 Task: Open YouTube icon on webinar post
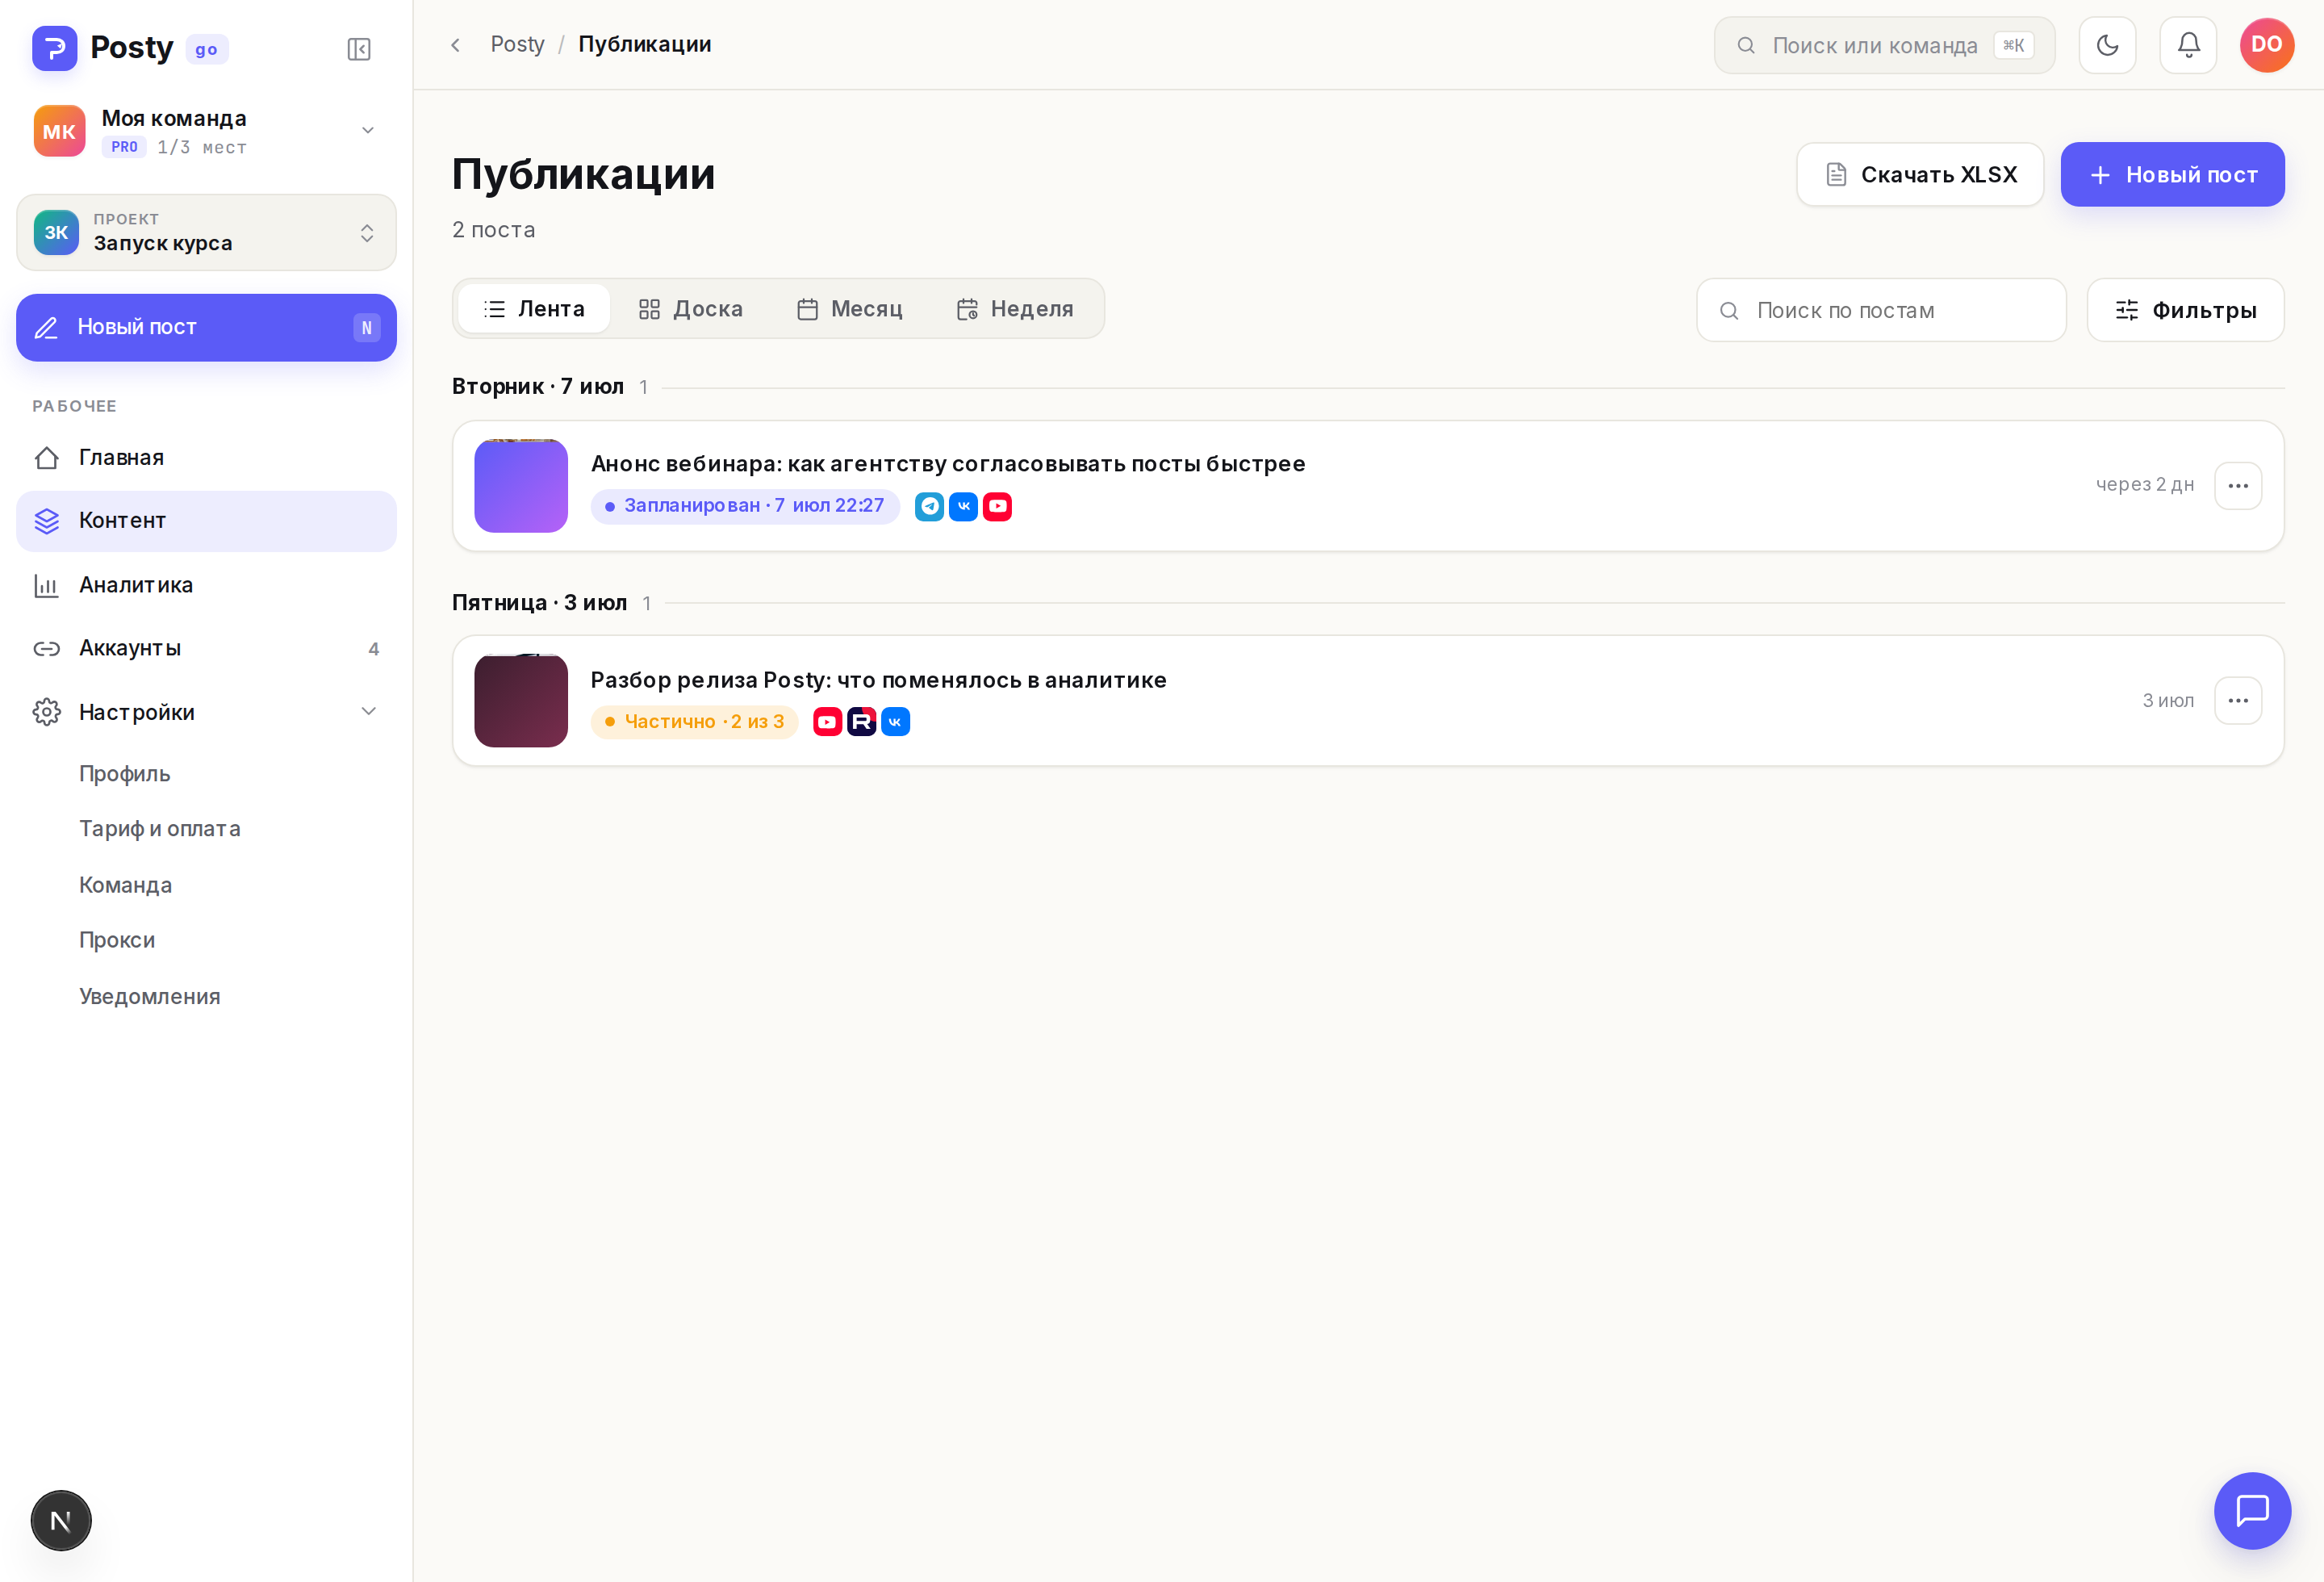997,506
